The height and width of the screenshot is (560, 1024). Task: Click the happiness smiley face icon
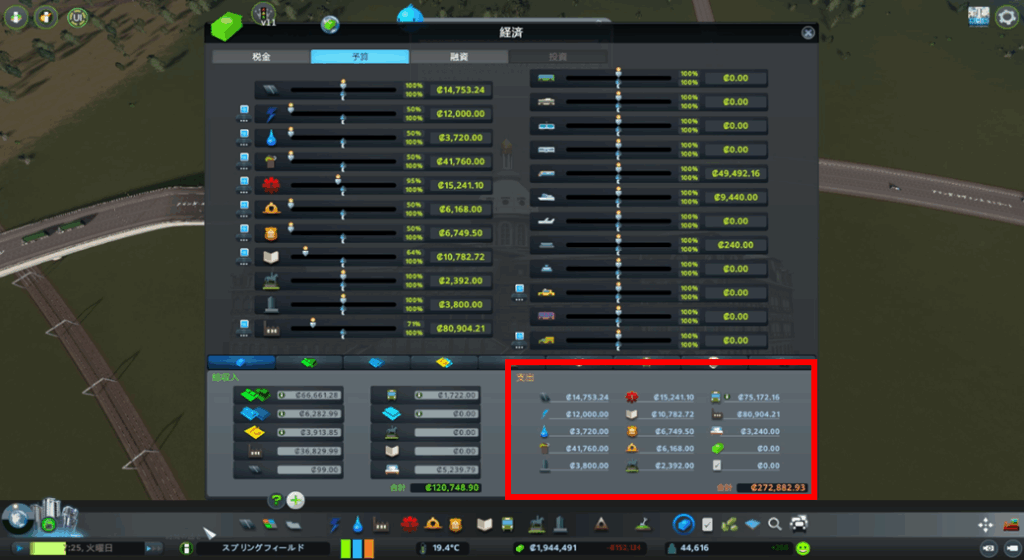pos(803,548)
